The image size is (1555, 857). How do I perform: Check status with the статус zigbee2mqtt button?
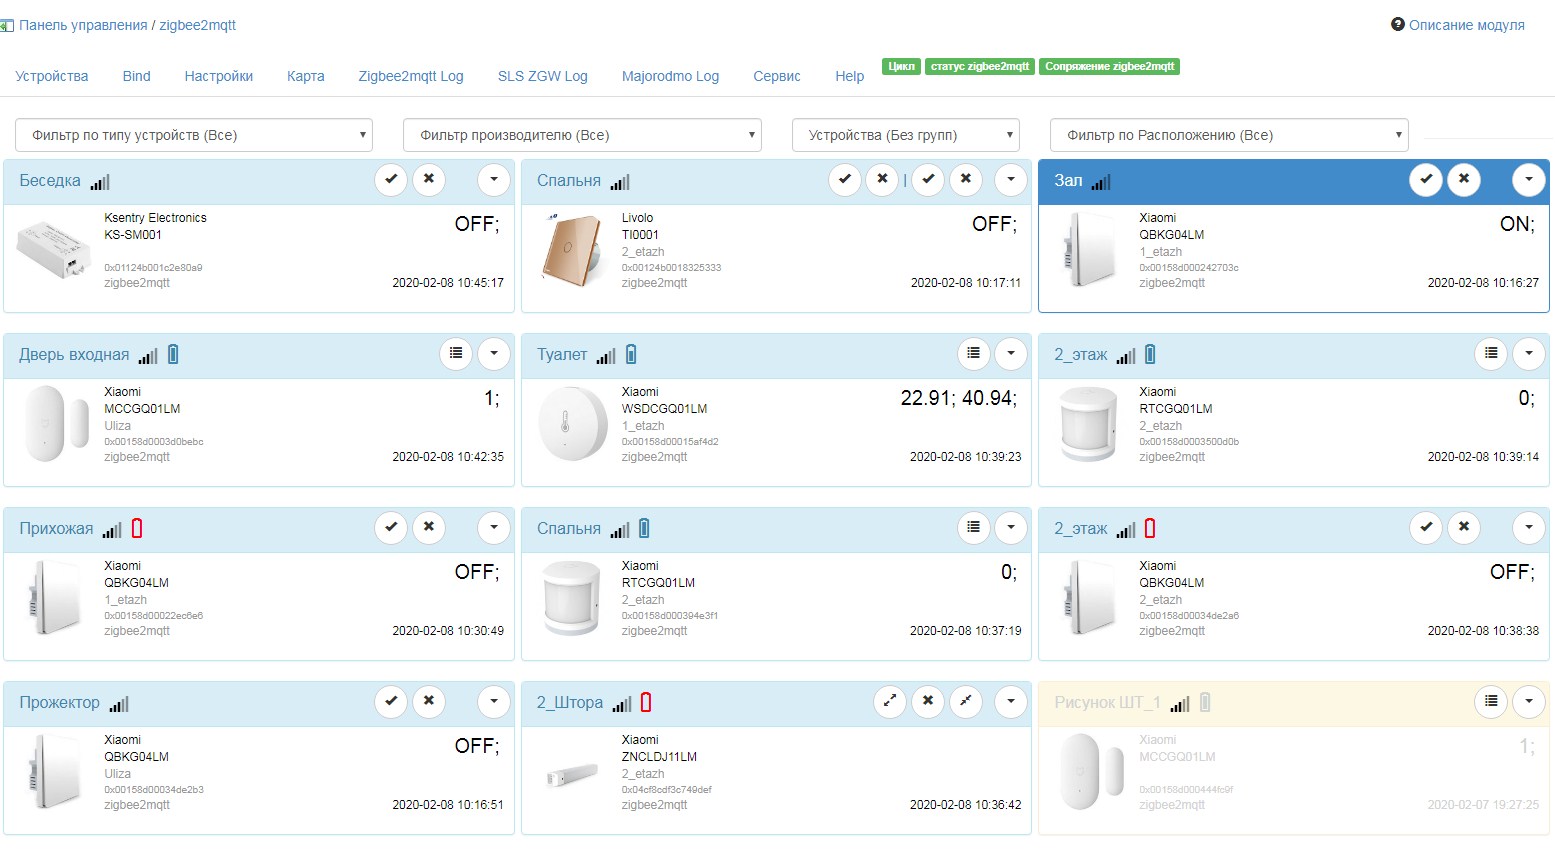coord(979,66)
